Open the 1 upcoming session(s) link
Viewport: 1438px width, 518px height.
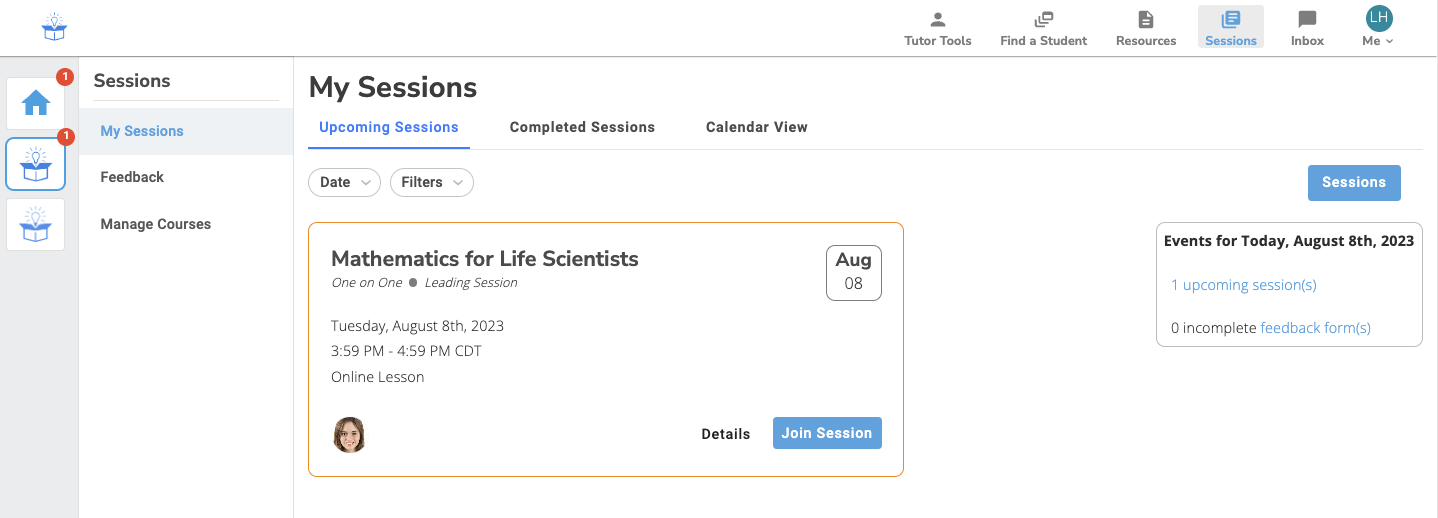(x=1244, y=285)
